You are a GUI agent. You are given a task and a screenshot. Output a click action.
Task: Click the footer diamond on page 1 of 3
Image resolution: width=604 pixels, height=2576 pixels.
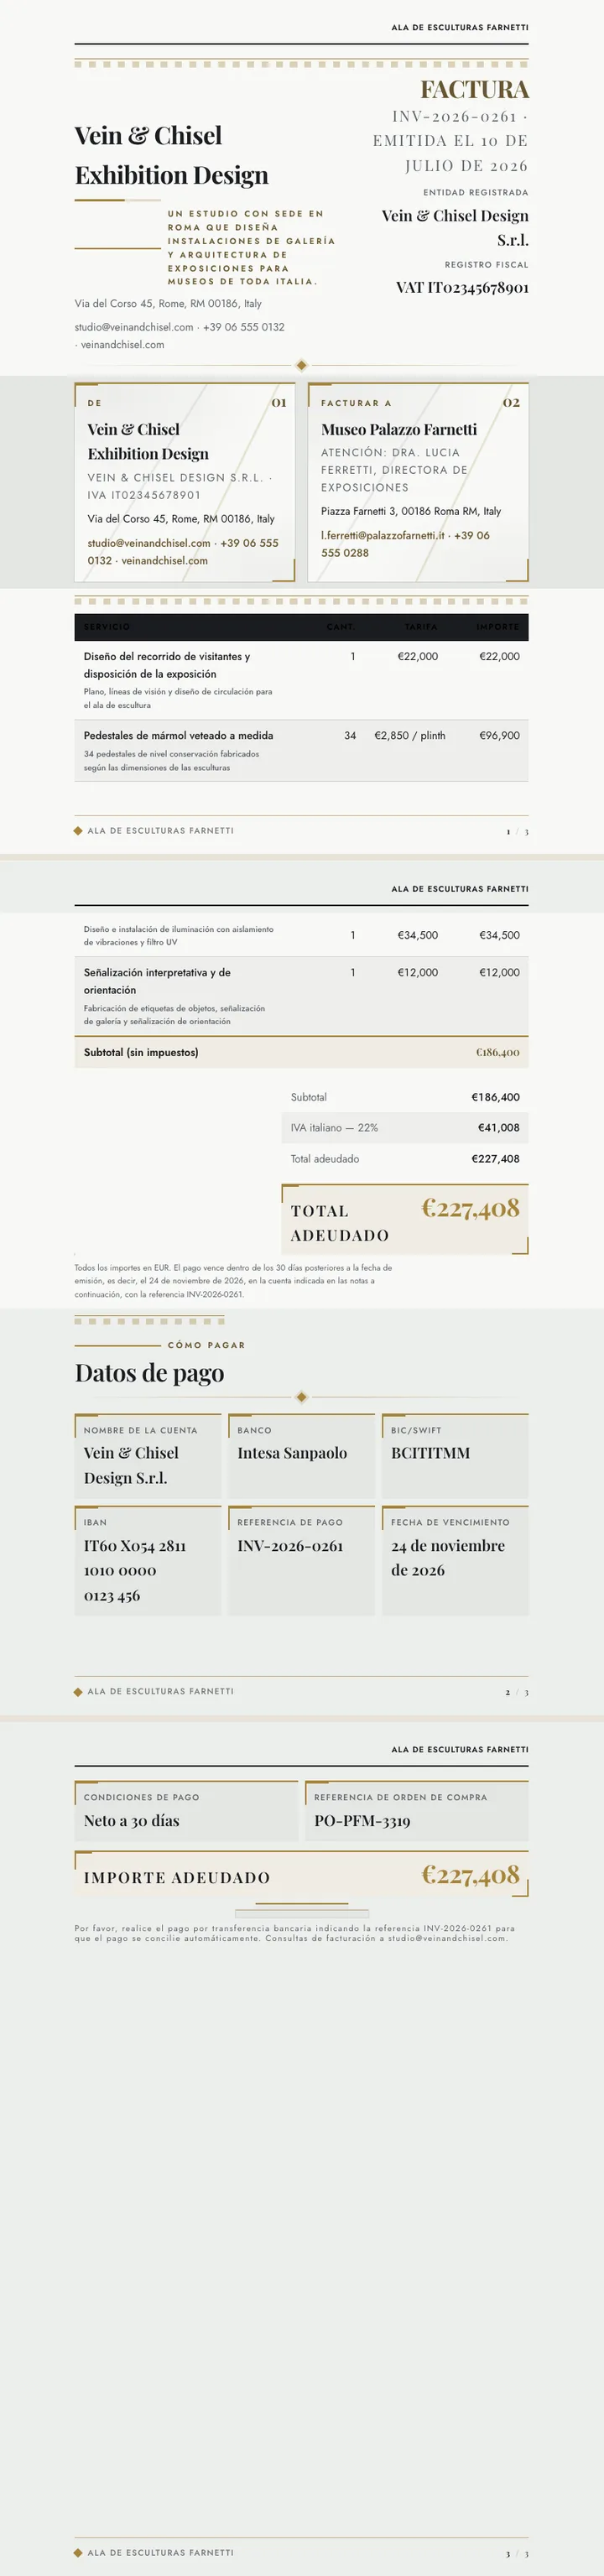(x=78, y=830)
